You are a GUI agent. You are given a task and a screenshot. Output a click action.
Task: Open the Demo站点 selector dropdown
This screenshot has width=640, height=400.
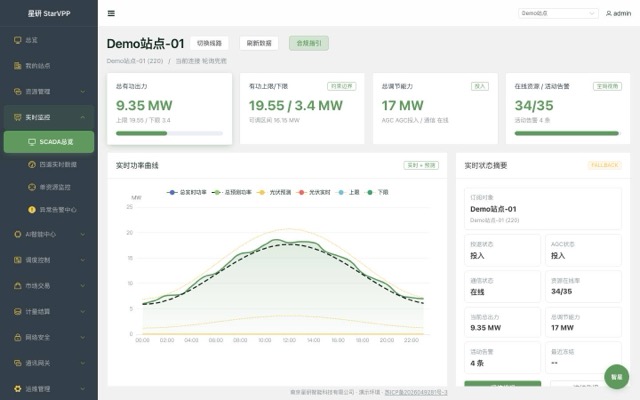coord(558,13)
